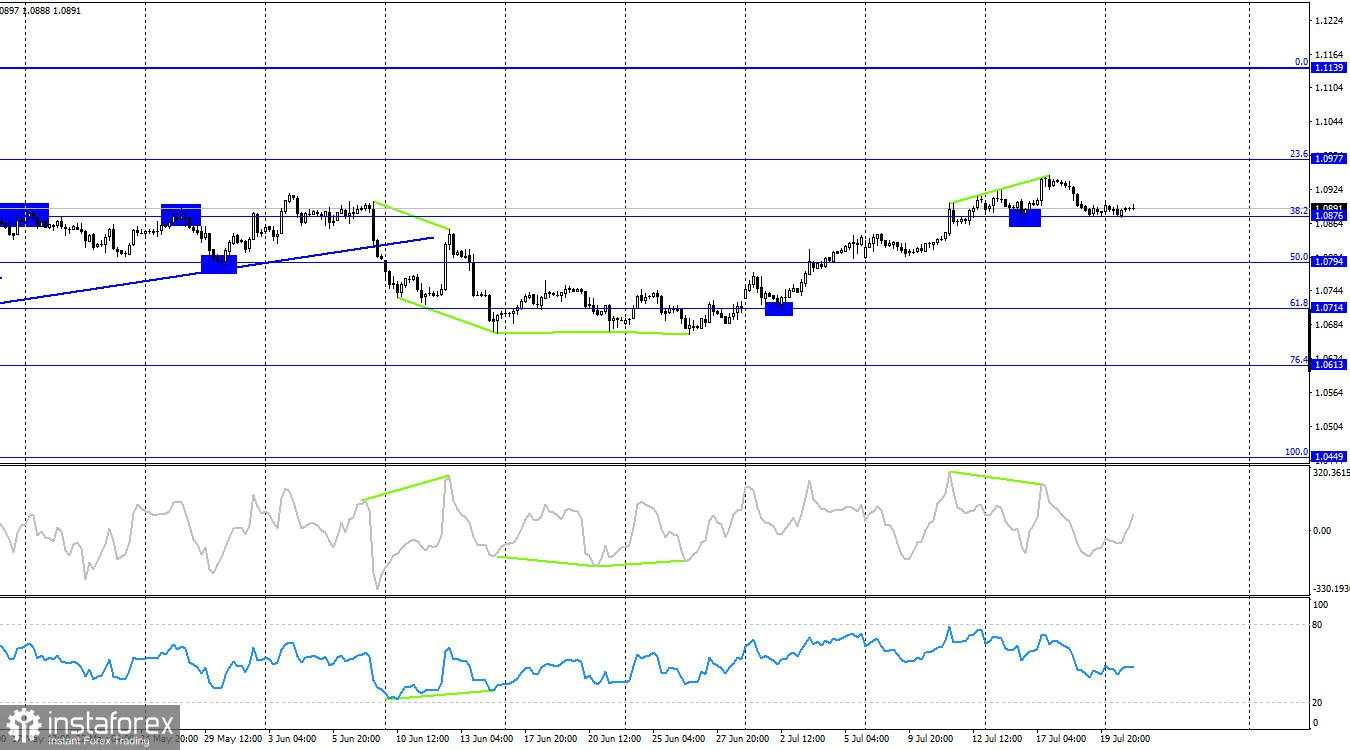Click the 19 Jul 20:00 time label
1350x750 pixels.
pos(1125,740)
